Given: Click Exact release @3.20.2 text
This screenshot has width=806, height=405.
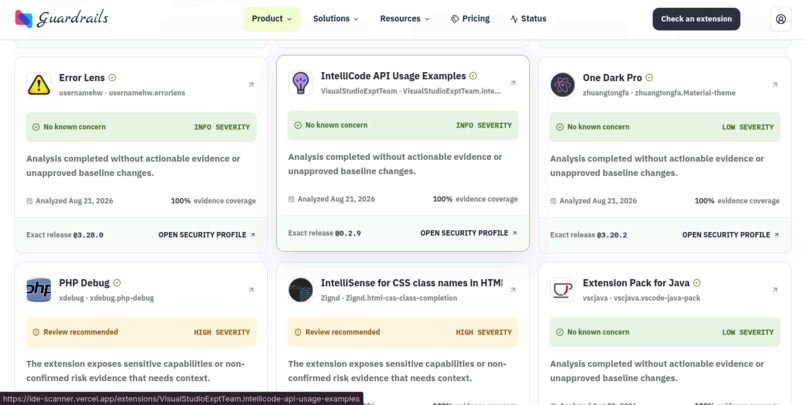Looking at the screenshot, I should [x=589, y=235].
